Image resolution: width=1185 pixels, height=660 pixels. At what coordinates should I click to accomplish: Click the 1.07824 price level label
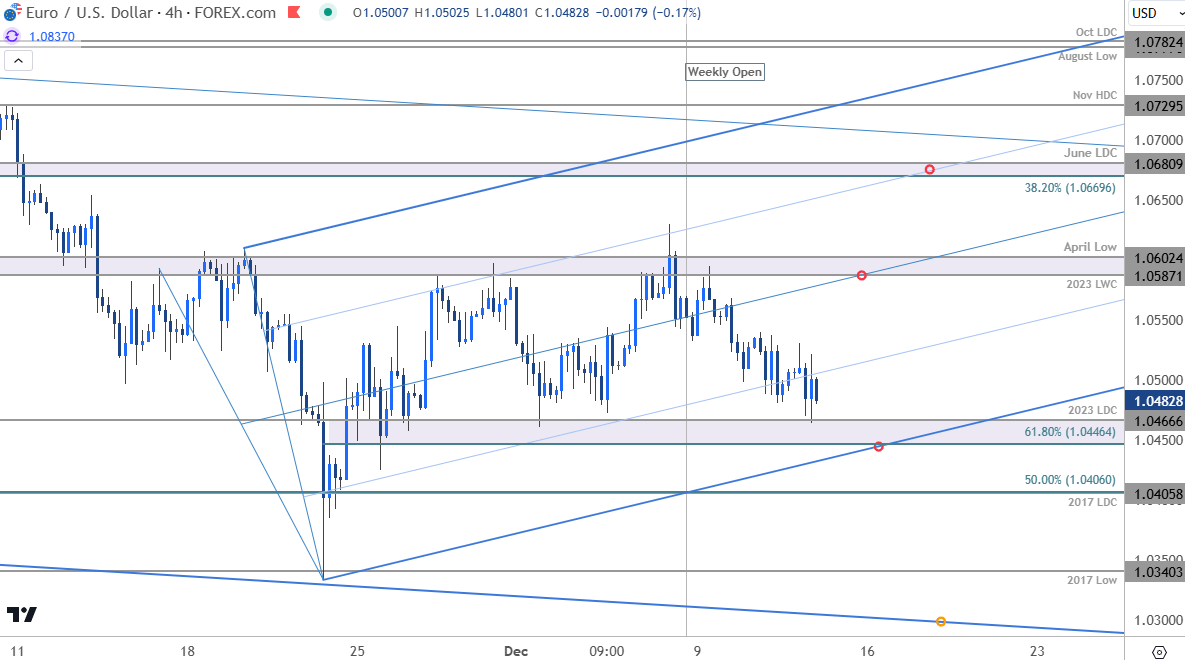(x=1155, y=42)
